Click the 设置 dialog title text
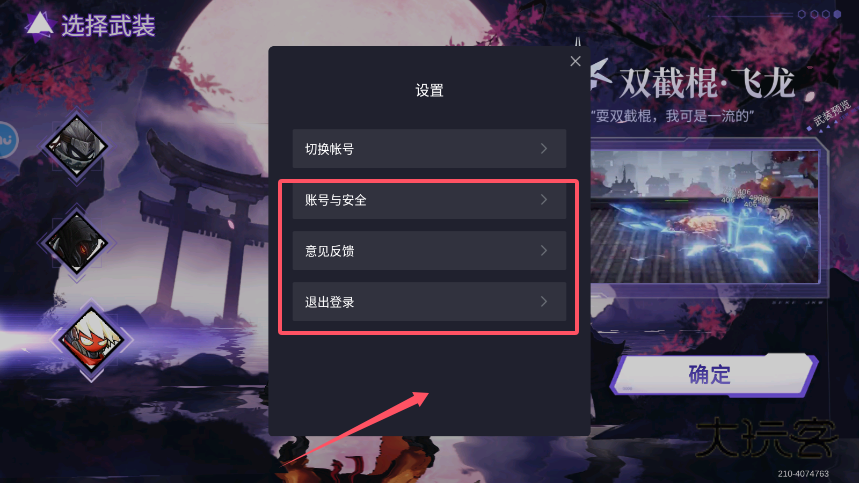Screen dimensions: 859x483 tap(429, 90)
